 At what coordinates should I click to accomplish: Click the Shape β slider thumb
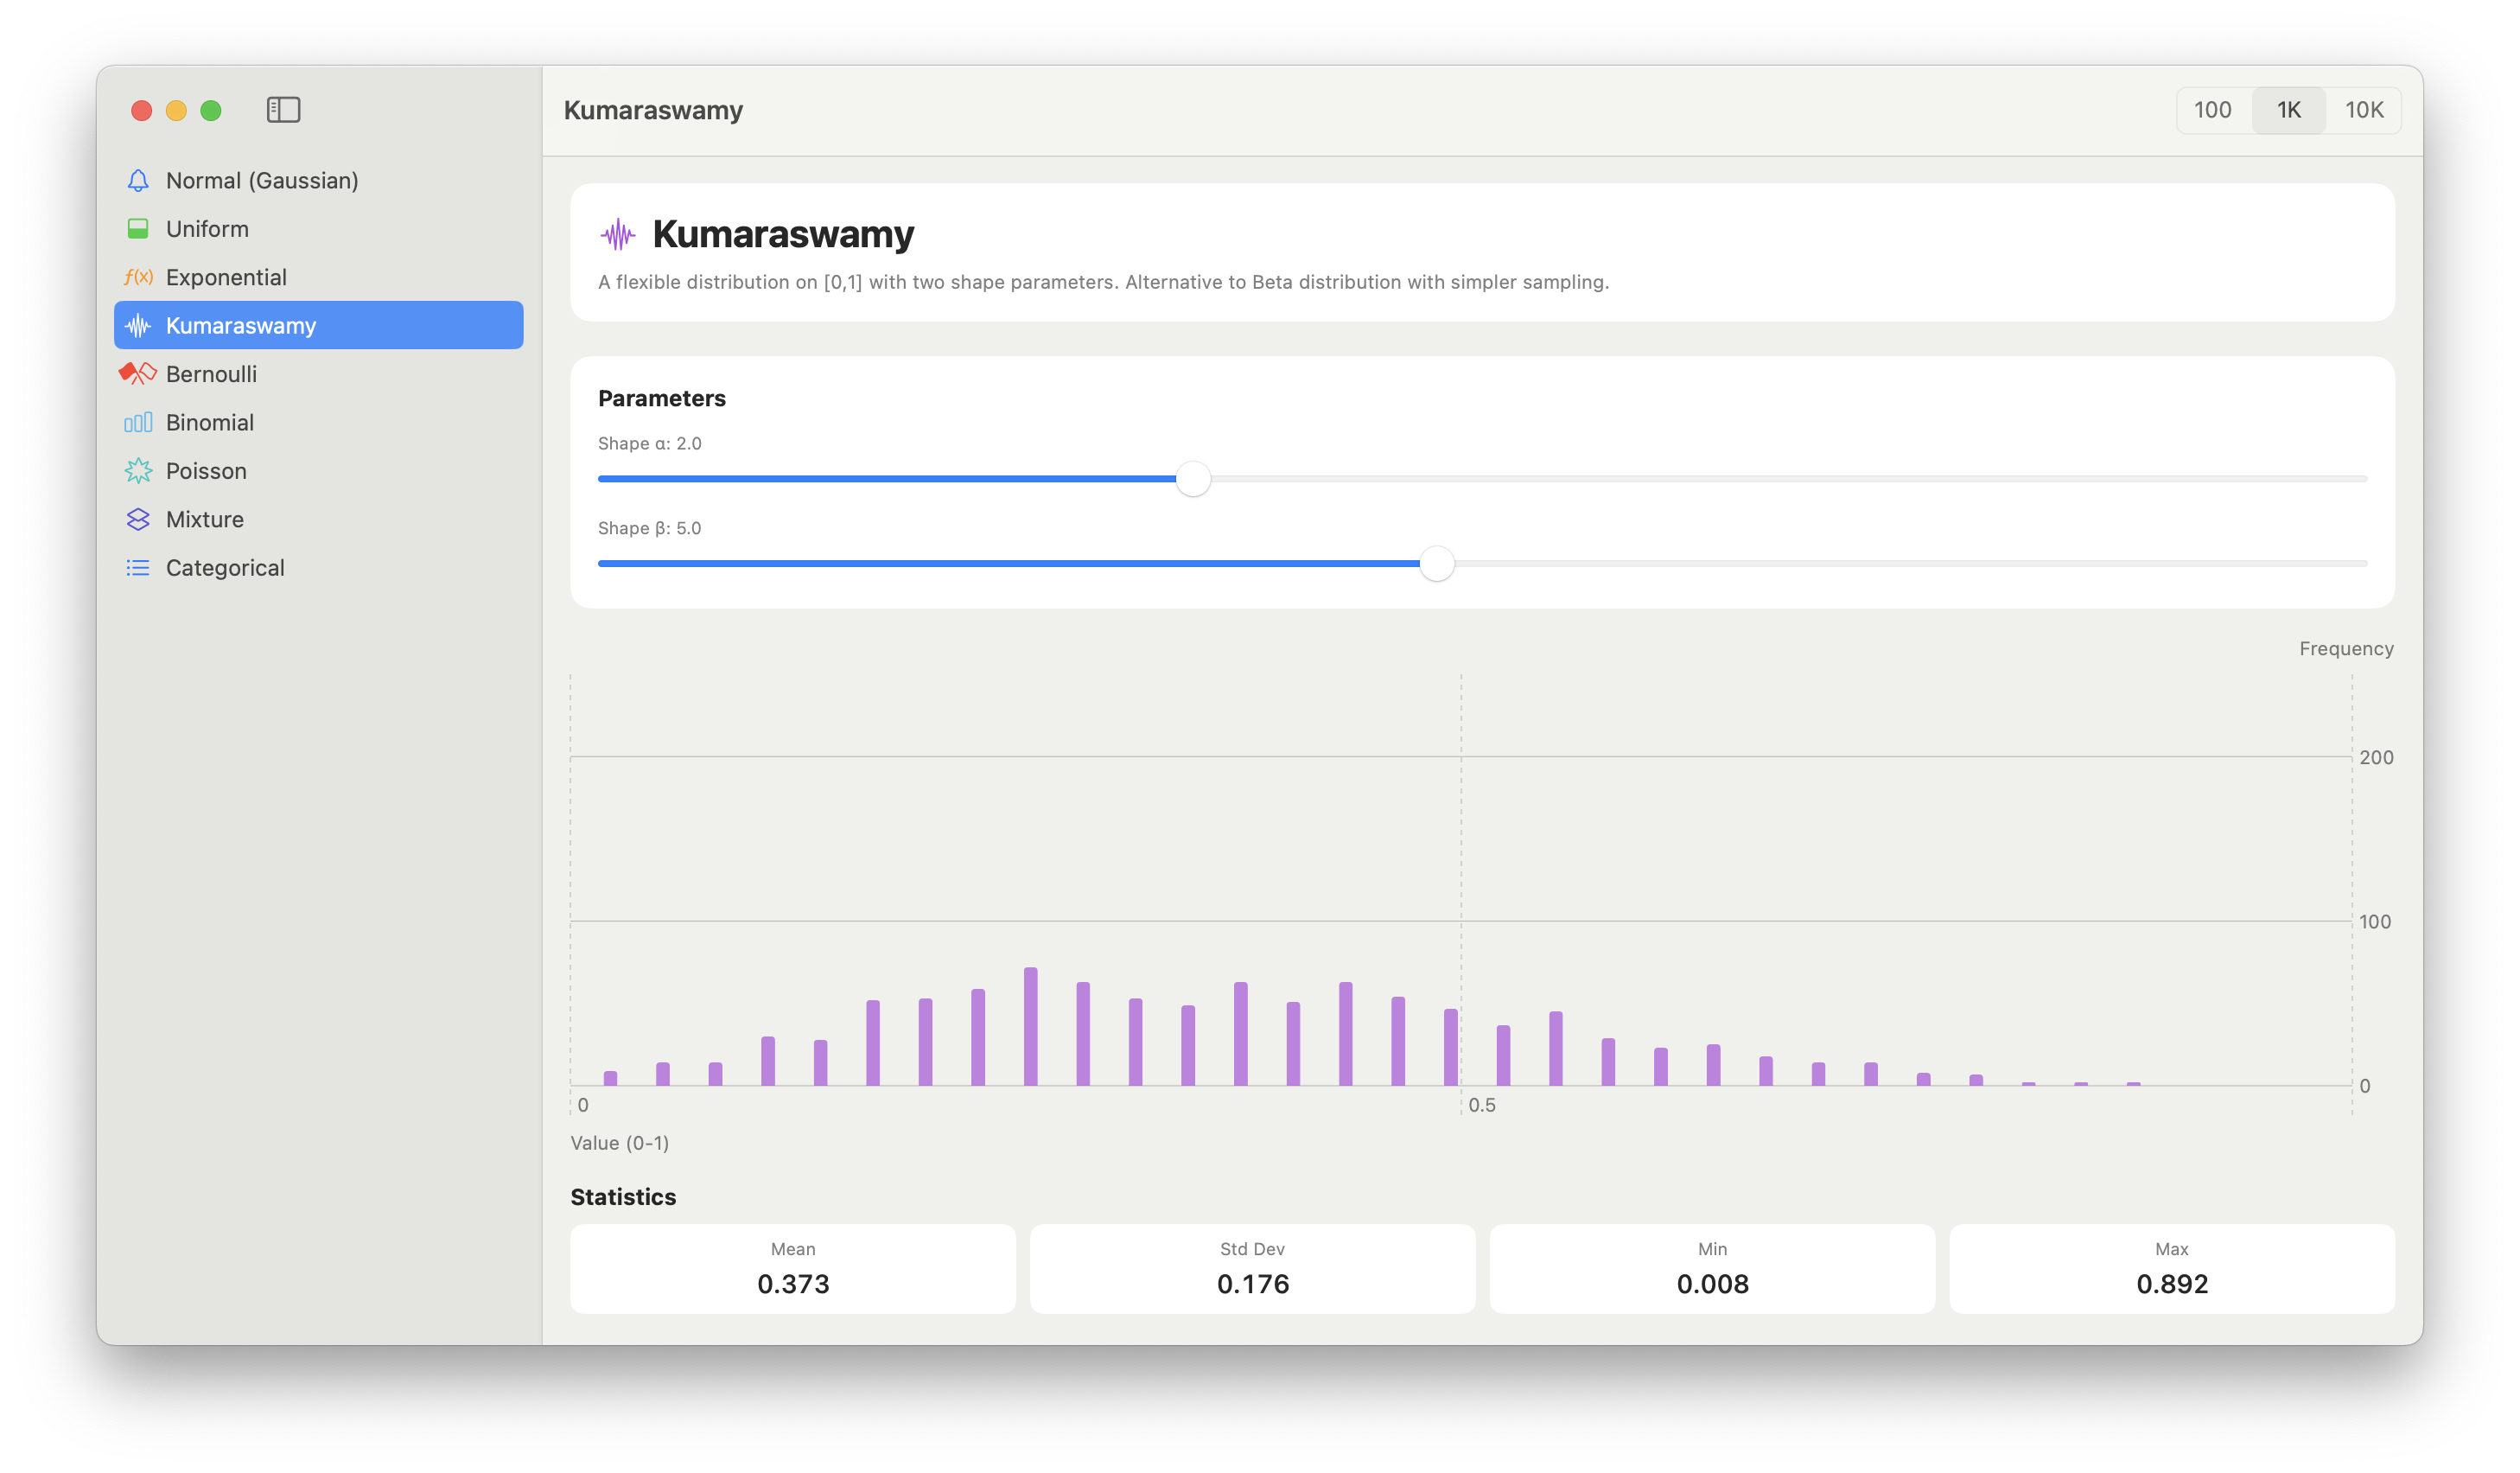click(x=1436, y=564)
